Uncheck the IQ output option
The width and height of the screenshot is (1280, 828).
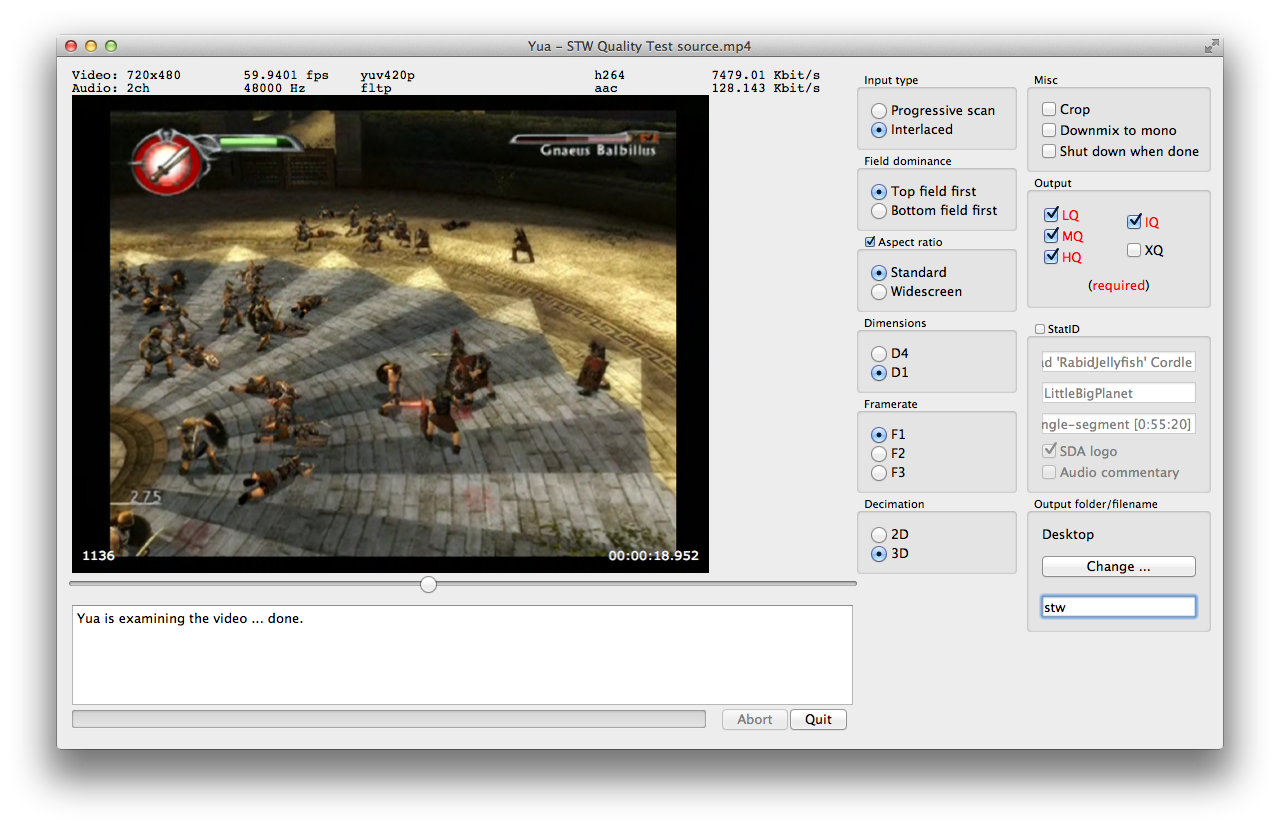coord(1134,222)
